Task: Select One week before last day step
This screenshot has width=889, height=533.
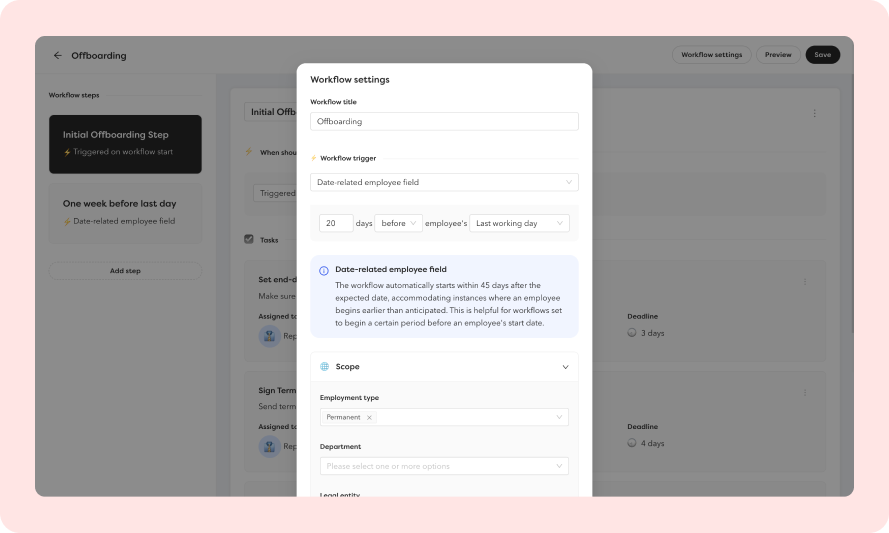Action: [x=125, y=213]
